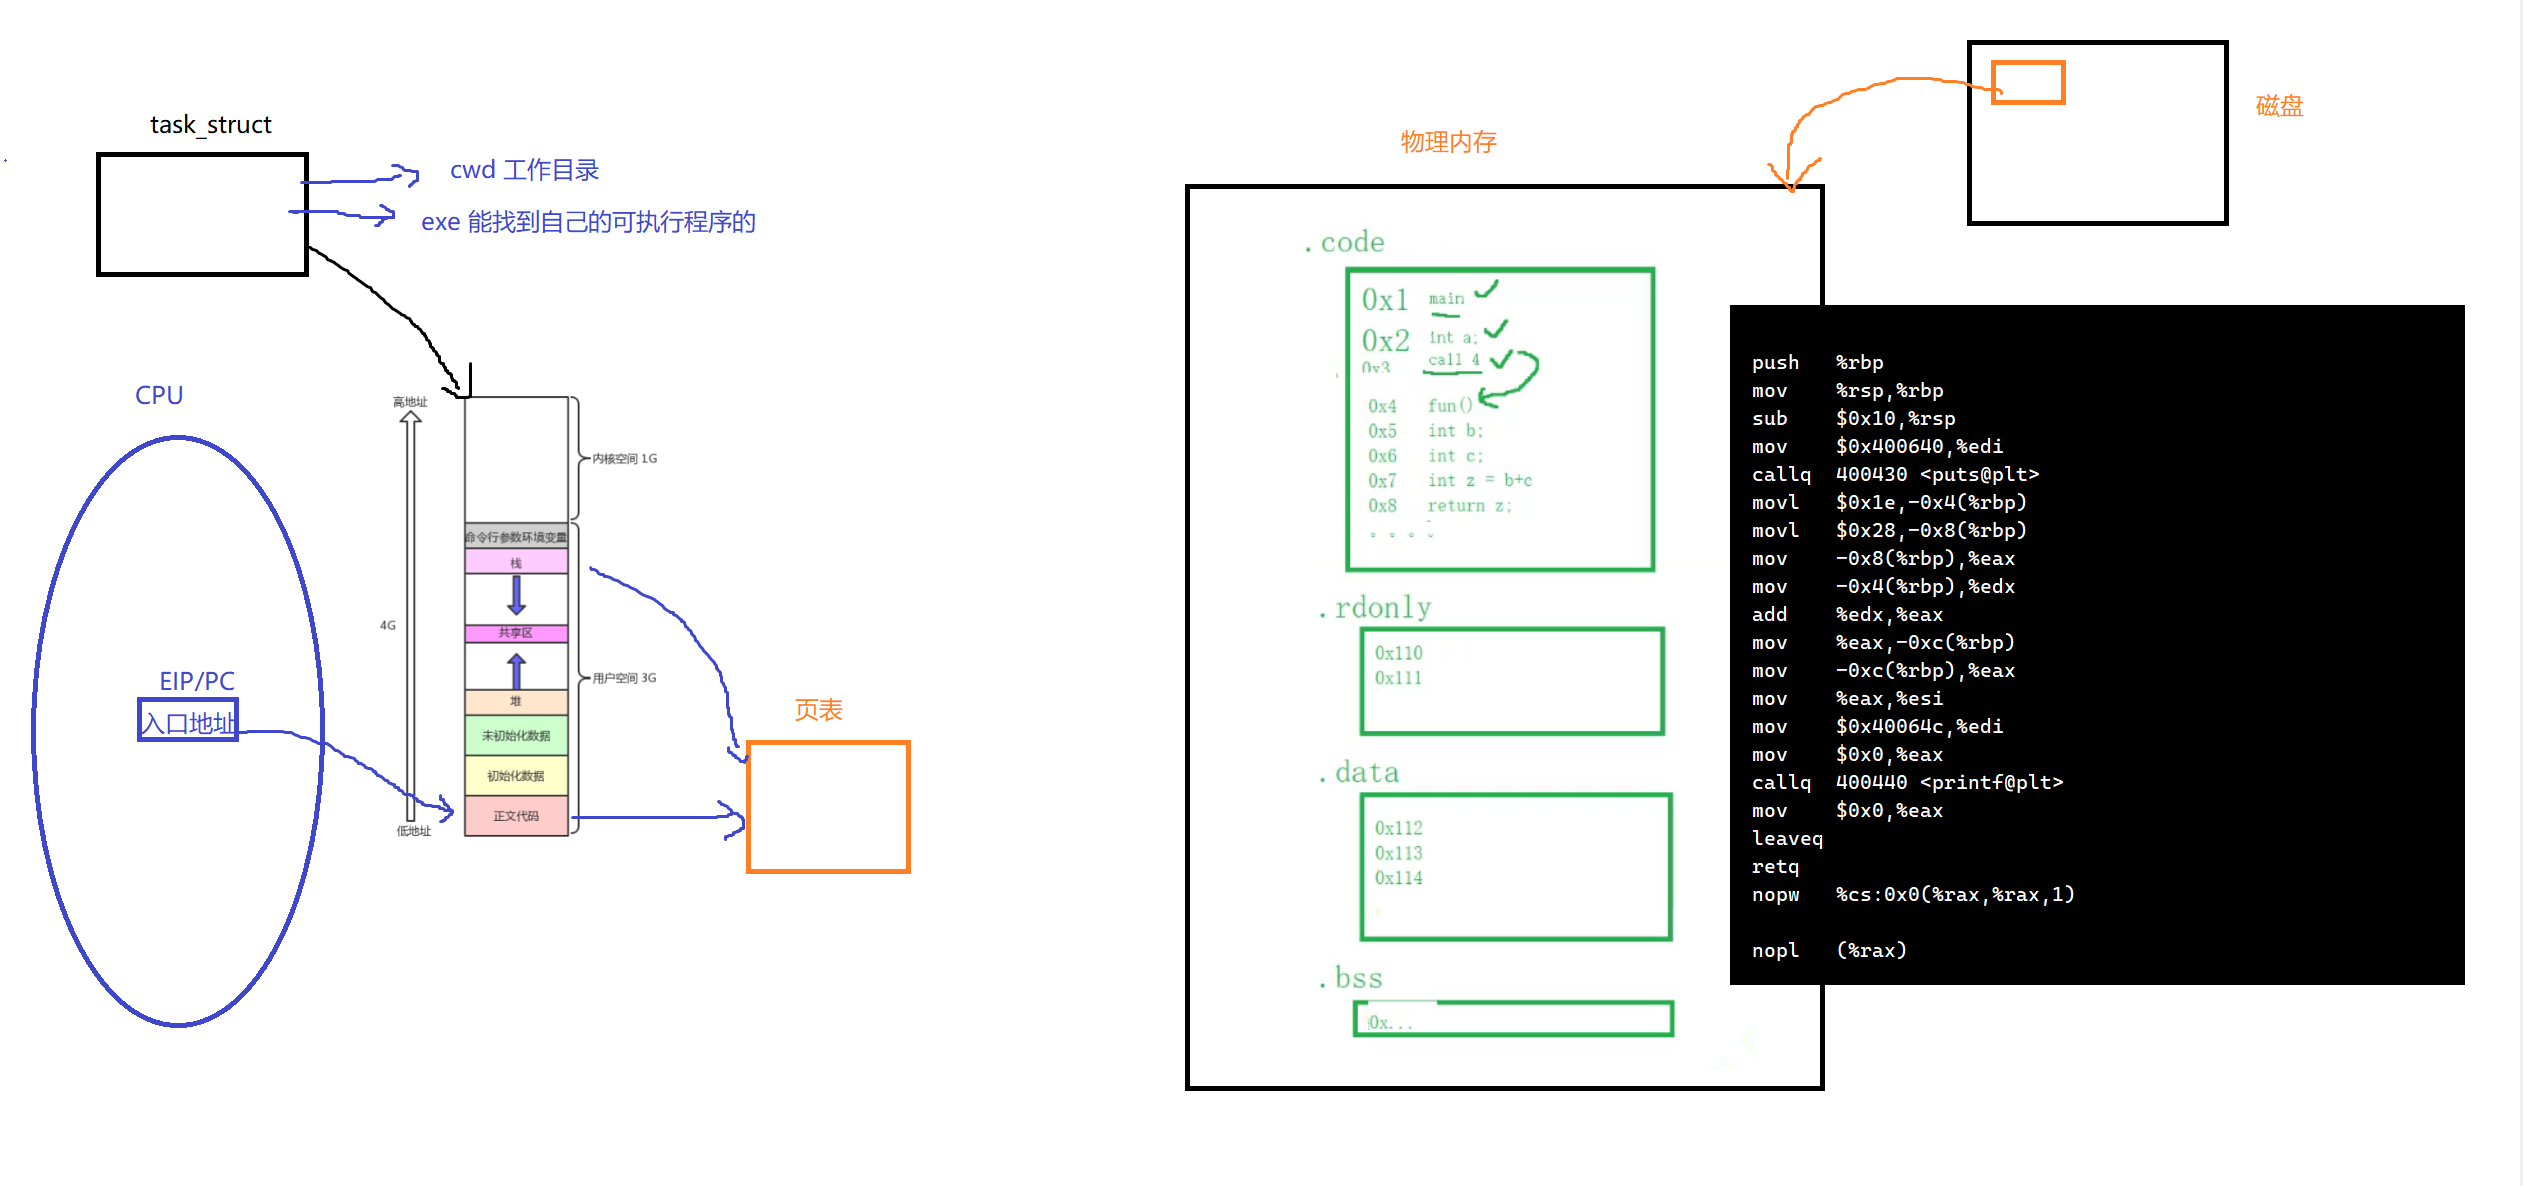This screenshot has width=2523, height=1186.
Task: Select address "0x112" in the data box
Action: pos(1398,828)
